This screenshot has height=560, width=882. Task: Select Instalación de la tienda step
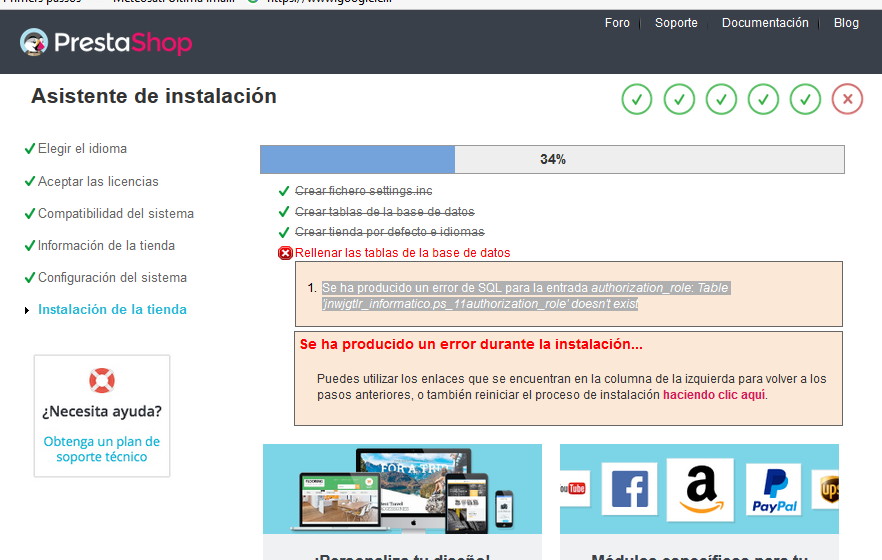(112, 310)
